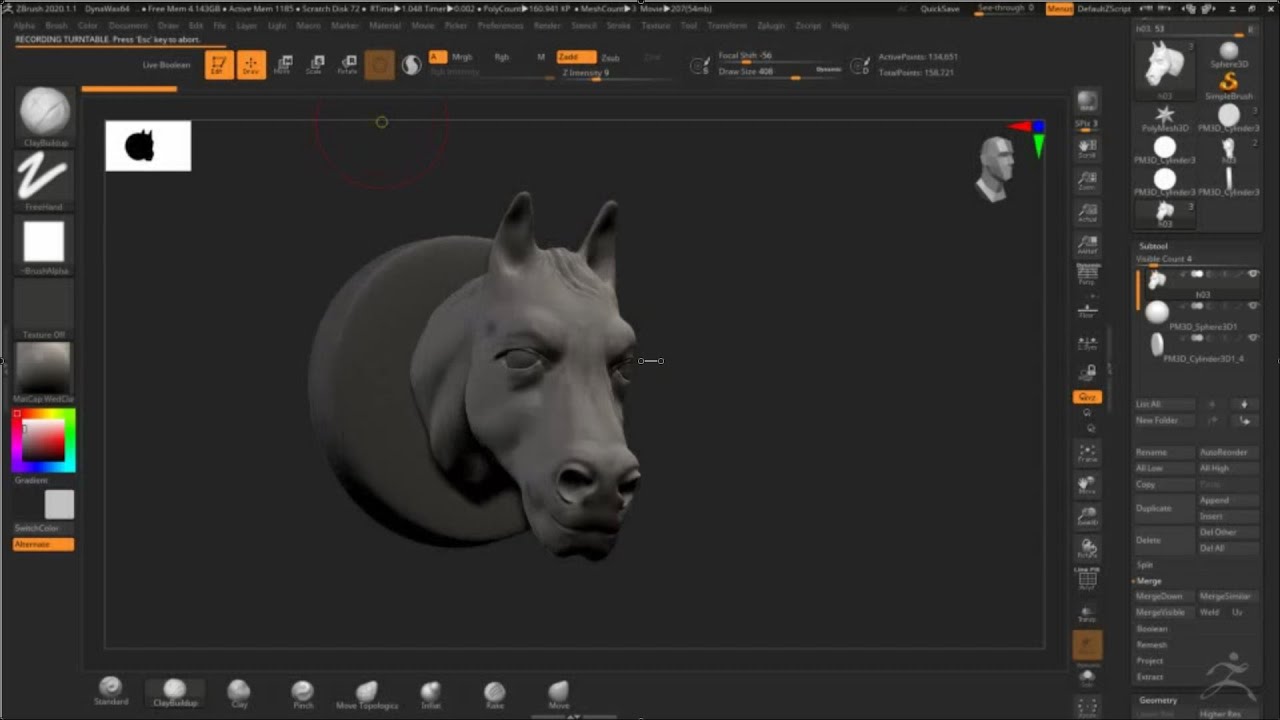Click the Append subtool button
Image resolution: width=1280 pixels, height=720 pixels.
click(x=1228, y=500)
